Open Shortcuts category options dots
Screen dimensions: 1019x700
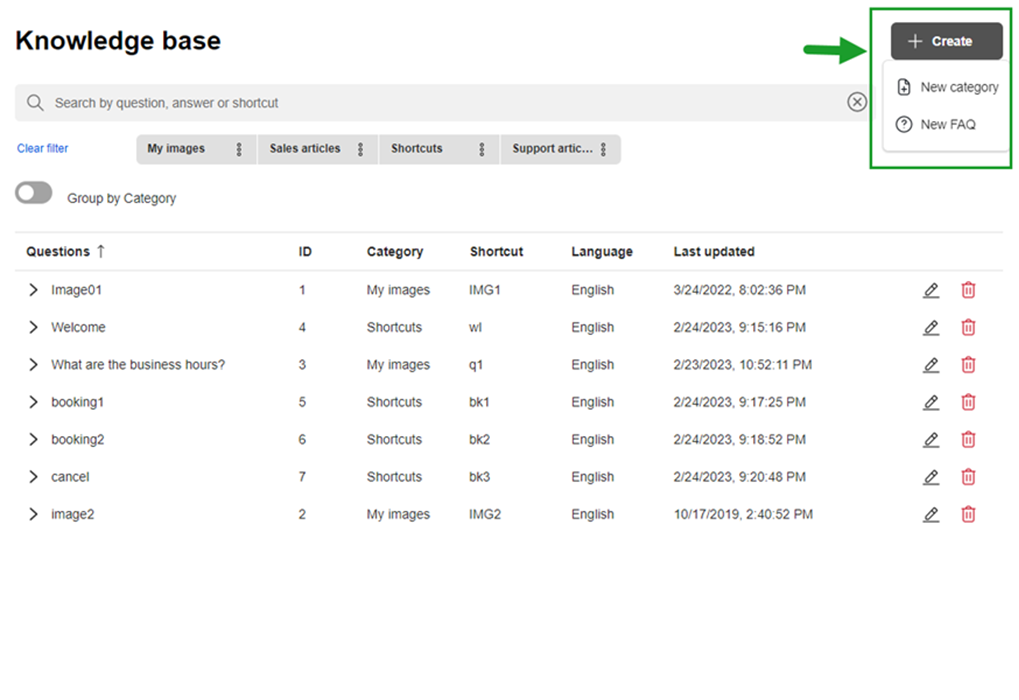click(482, 149)
